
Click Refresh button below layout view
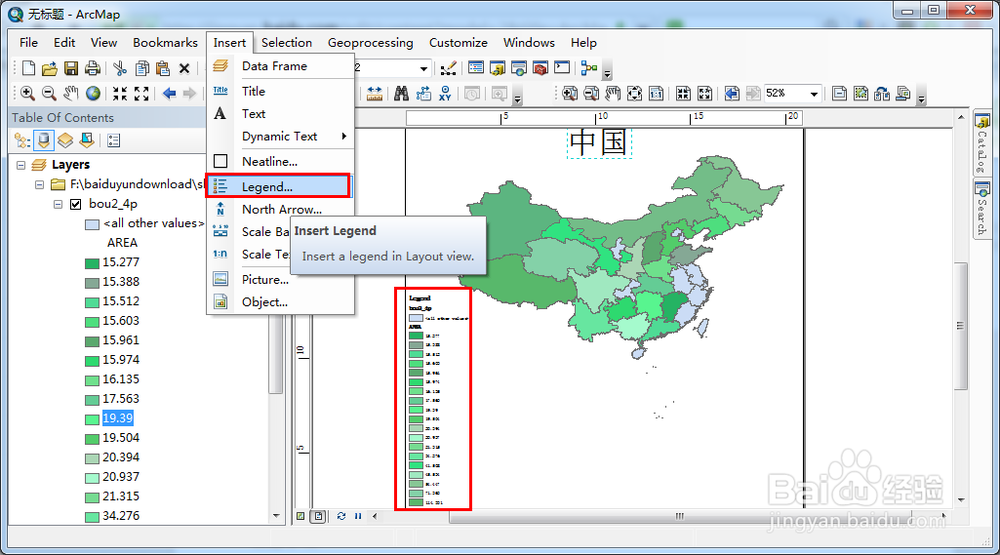341,516
